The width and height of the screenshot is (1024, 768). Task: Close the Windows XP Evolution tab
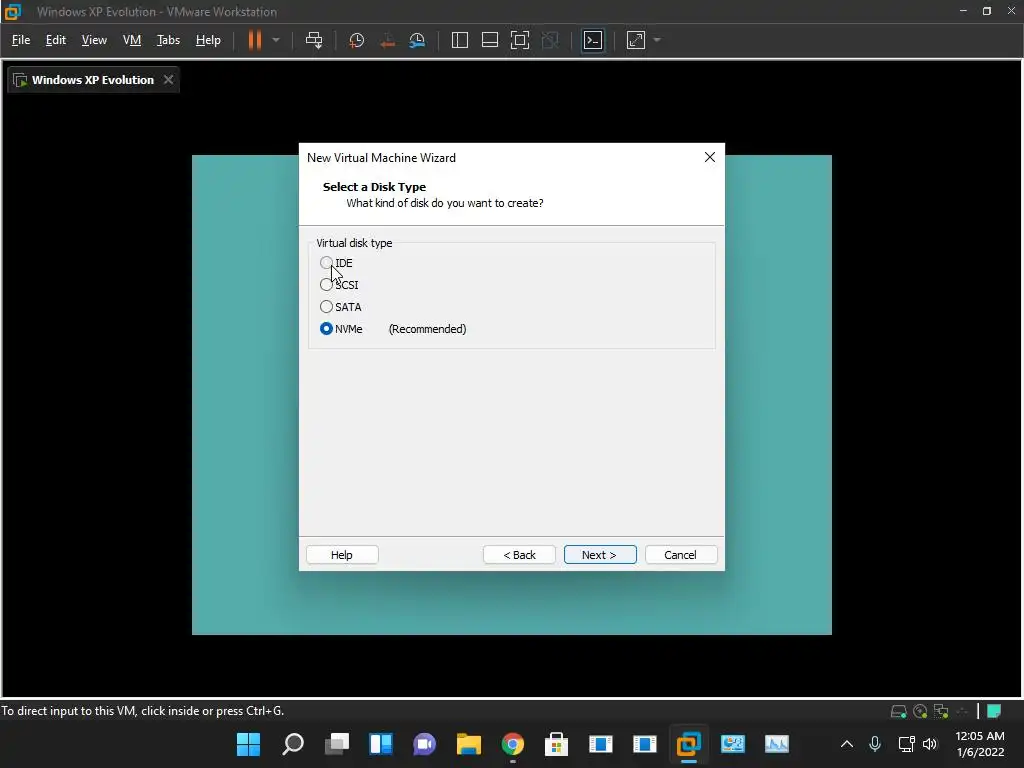click(x=168, y=80)
